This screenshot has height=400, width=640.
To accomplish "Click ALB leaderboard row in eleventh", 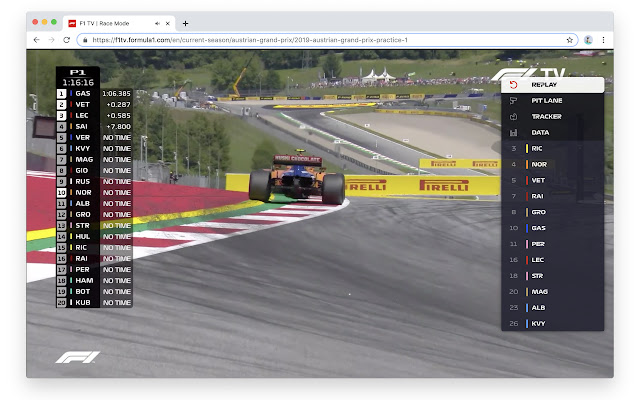I will pos(94,204).
